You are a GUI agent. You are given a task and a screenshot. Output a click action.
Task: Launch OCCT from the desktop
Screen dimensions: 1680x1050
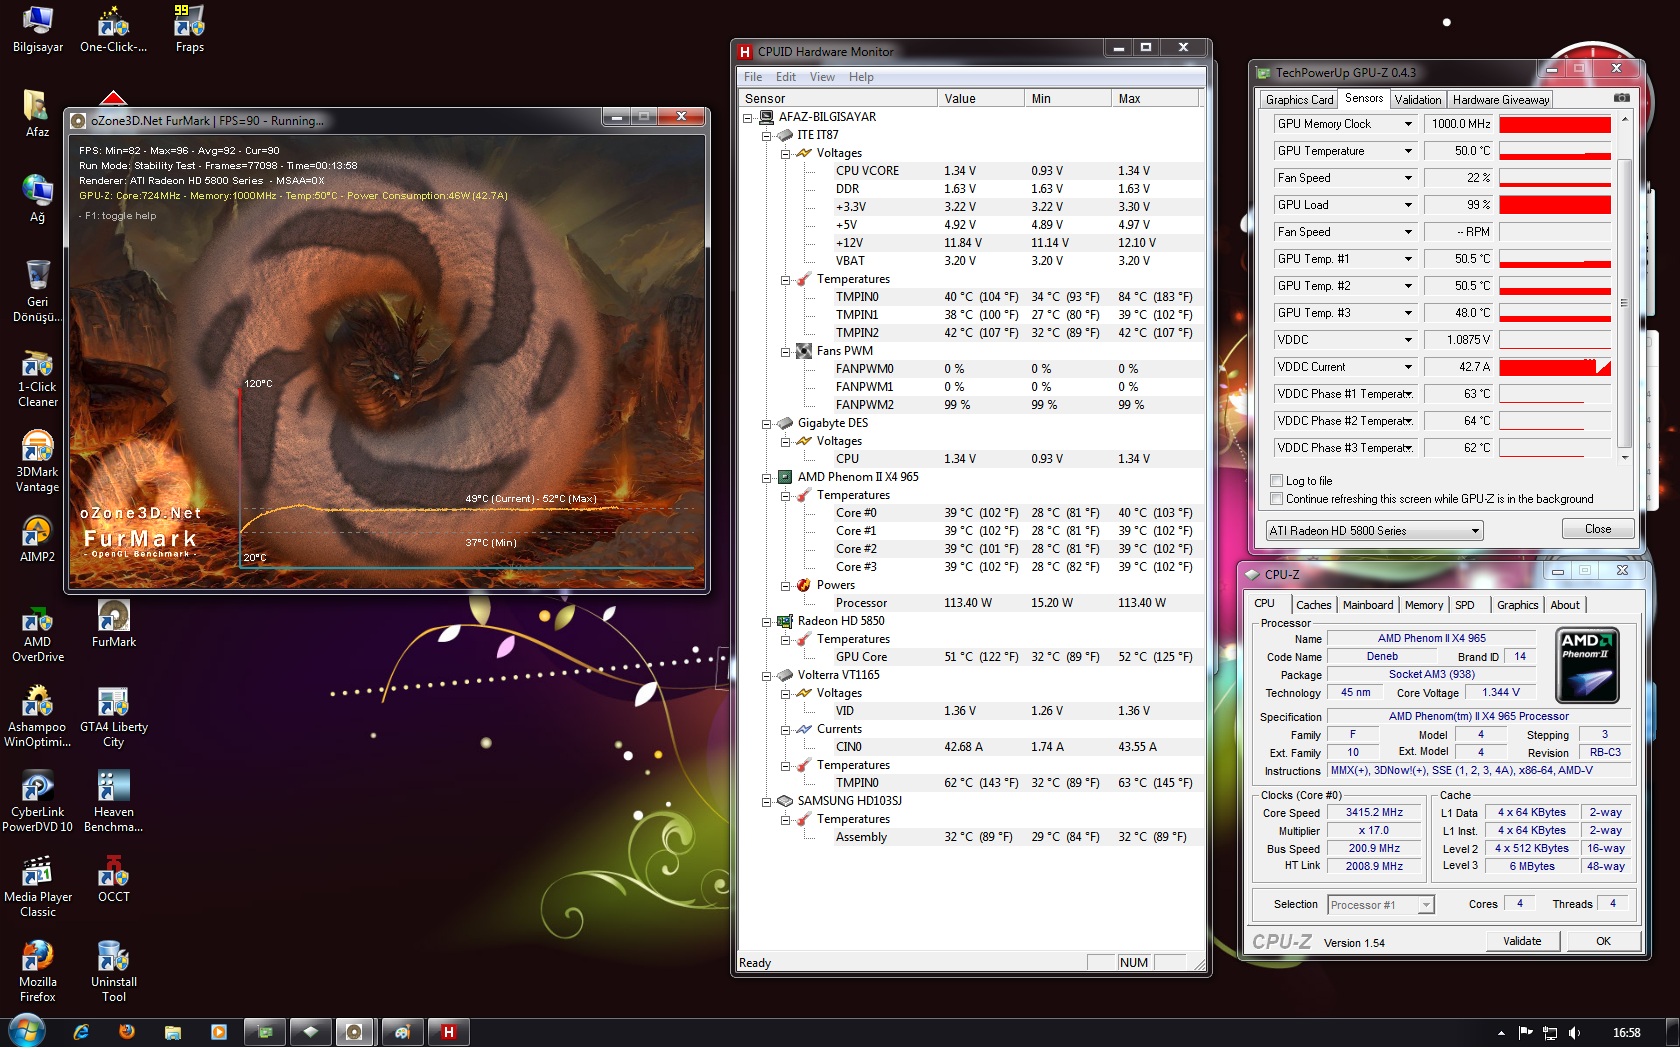pos(113,880)
